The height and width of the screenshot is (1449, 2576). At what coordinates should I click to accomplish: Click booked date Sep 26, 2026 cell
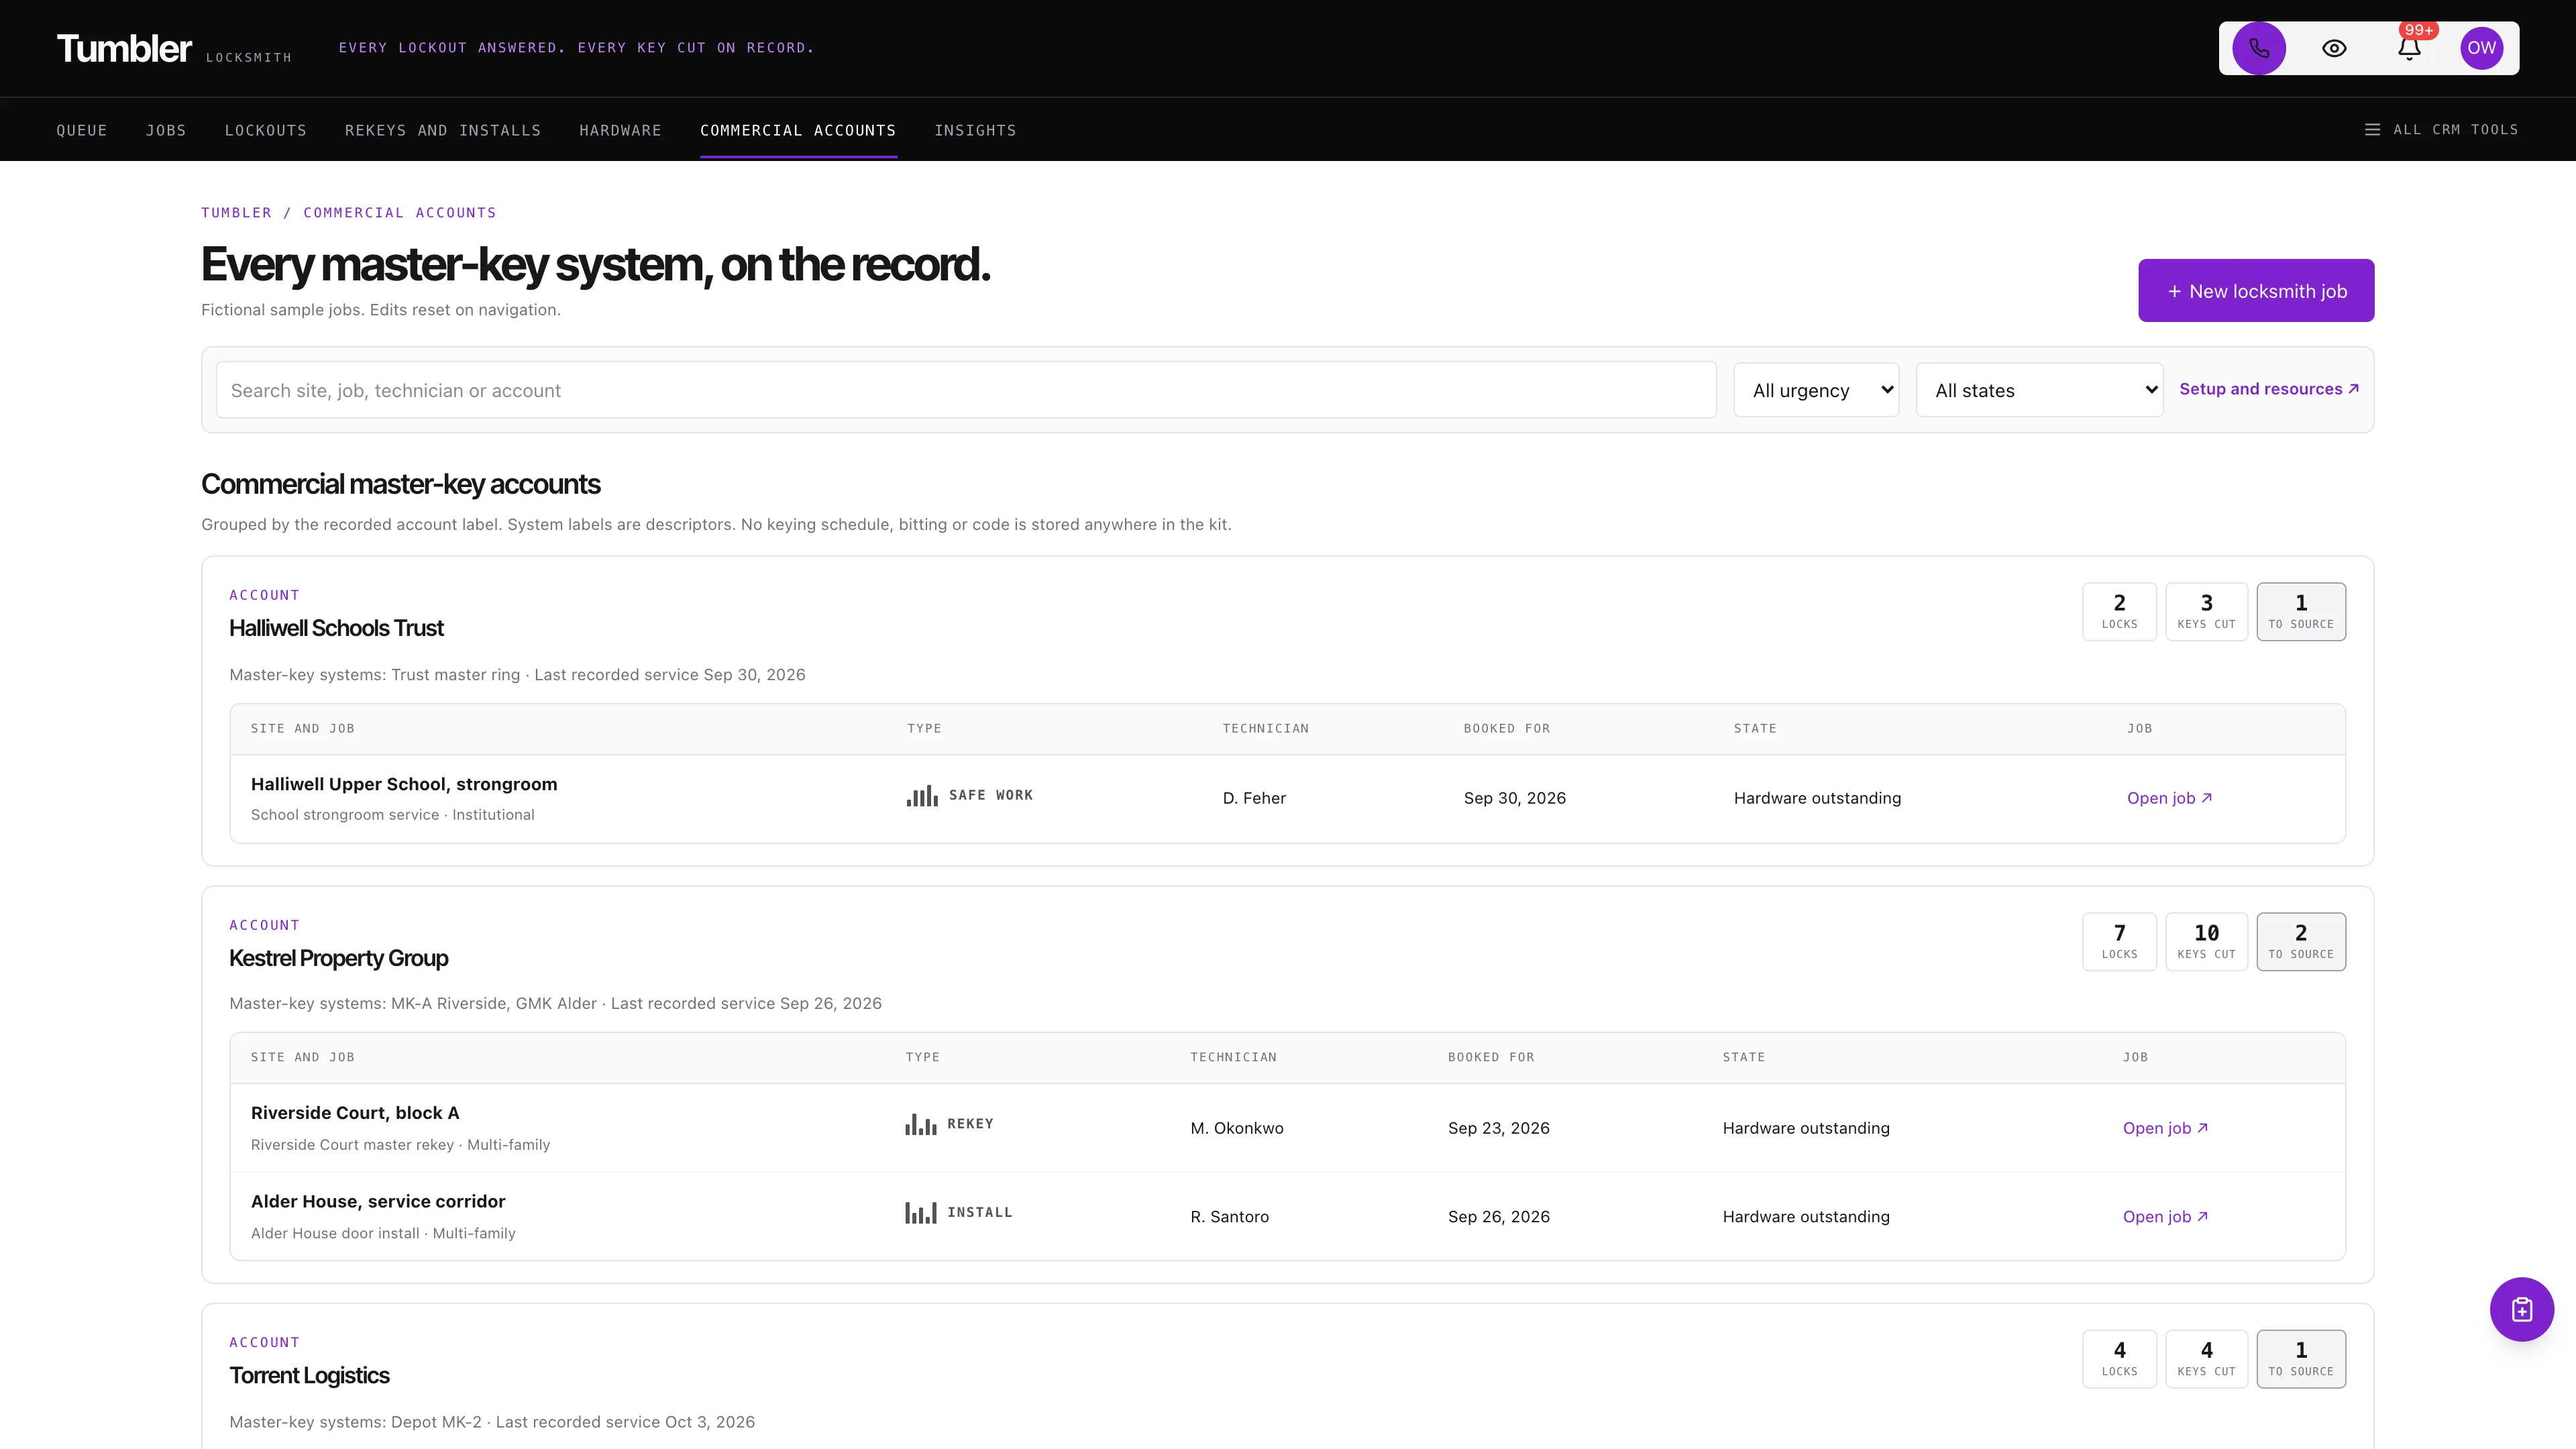pyautogui.click(x=1499, y=1217)
